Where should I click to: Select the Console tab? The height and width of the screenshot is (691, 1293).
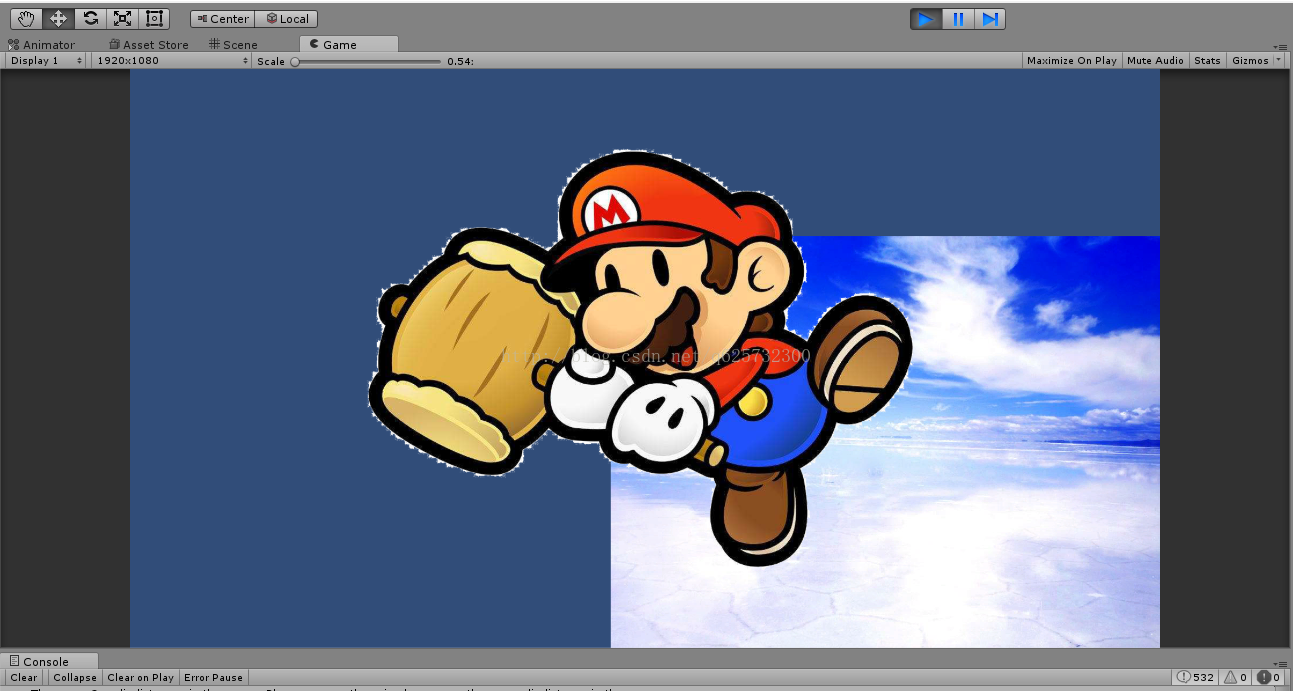tap(49, 661)
